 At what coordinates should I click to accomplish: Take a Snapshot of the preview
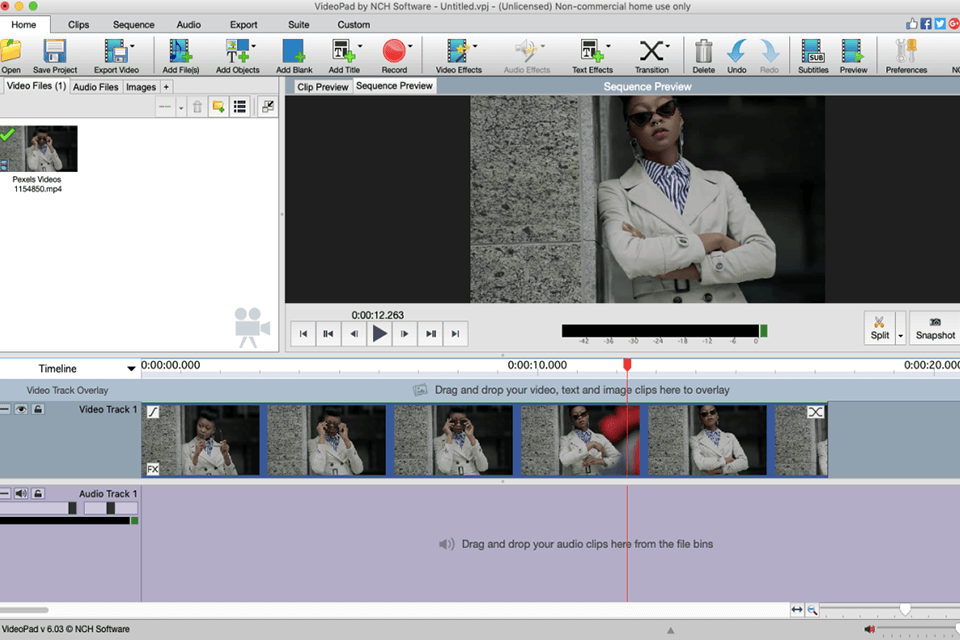pyautogui.click(x=935, y=328)
